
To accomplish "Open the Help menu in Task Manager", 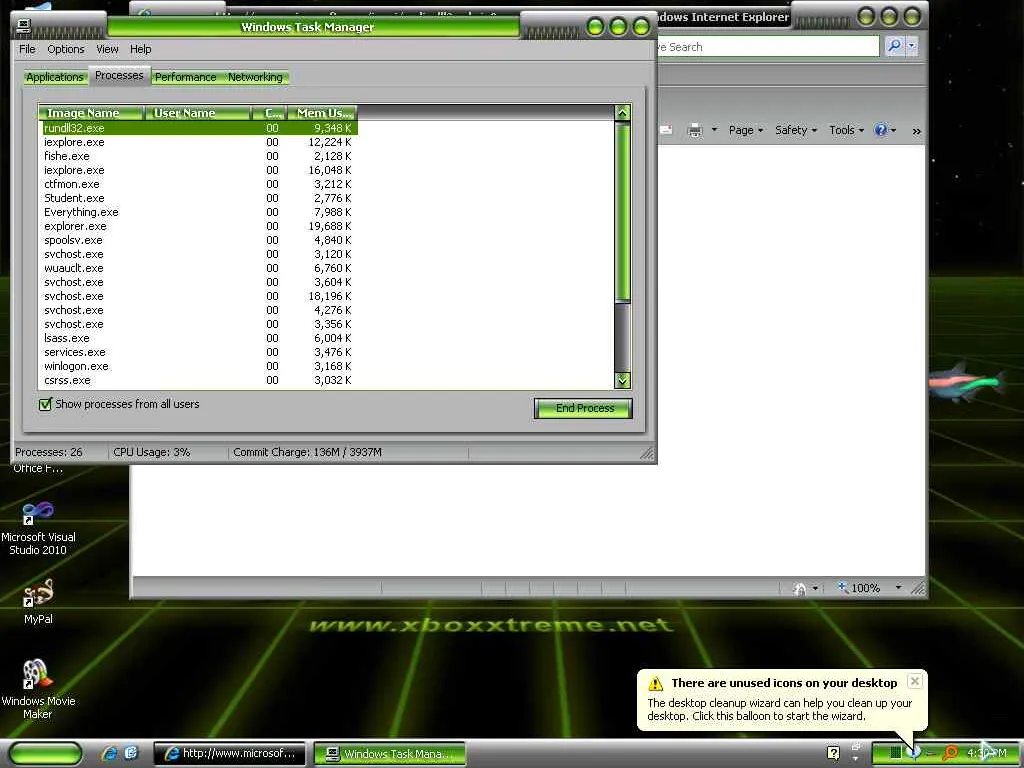I will pyautogui.click(x=140, y=49).
